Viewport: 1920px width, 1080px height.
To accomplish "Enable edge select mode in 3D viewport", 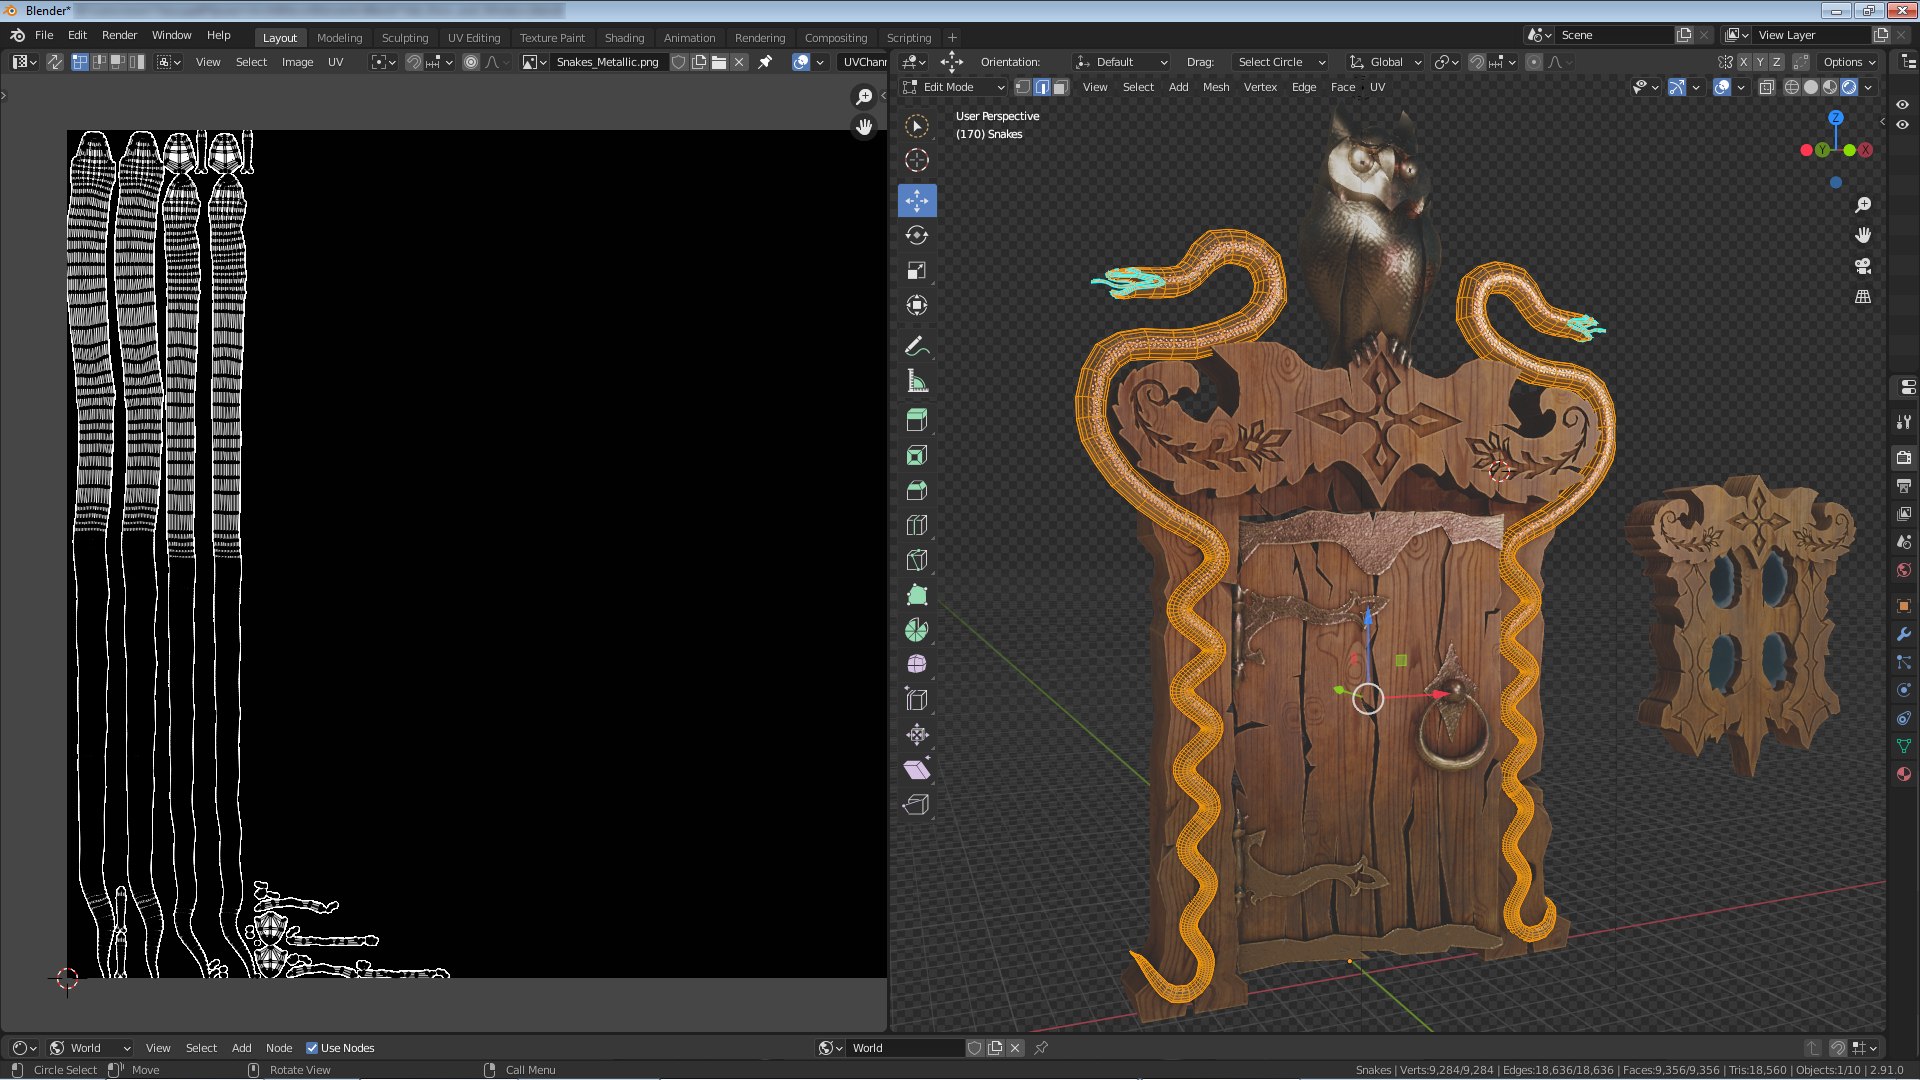I will [1041, 87].
